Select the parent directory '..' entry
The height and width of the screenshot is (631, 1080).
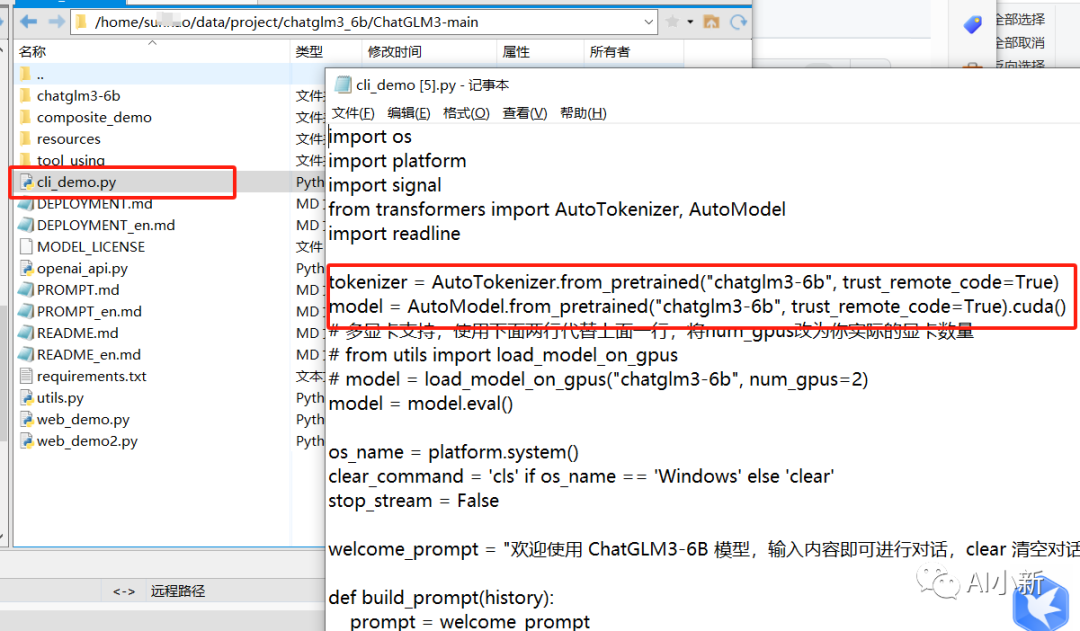coord(40,74)
